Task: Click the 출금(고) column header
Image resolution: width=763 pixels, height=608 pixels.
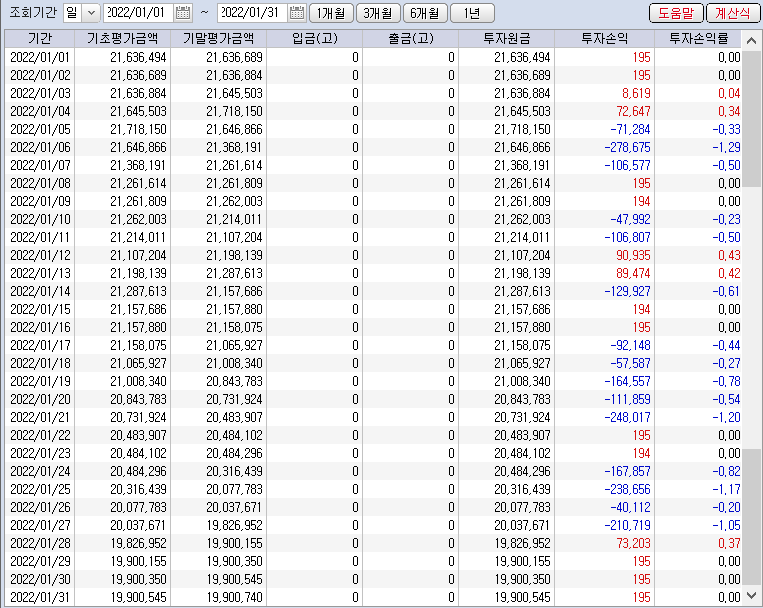Action: (x=410, y=38)
